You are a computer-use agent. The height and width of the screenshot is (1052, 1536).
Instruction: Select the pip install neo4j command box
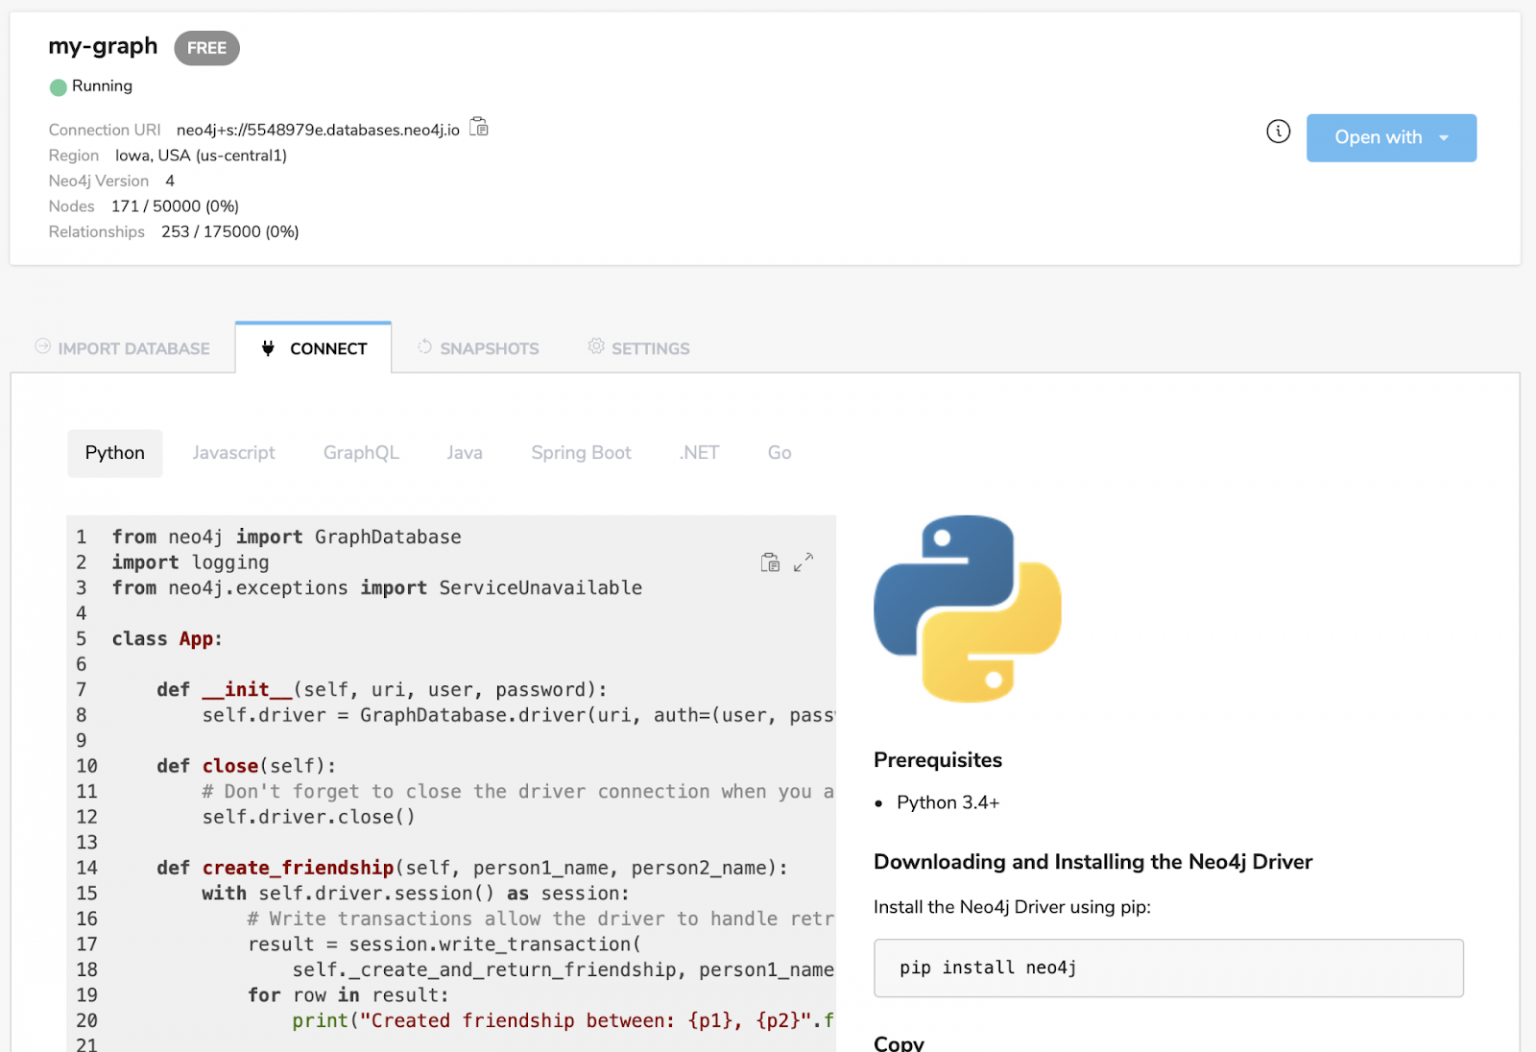[1167, 968]
